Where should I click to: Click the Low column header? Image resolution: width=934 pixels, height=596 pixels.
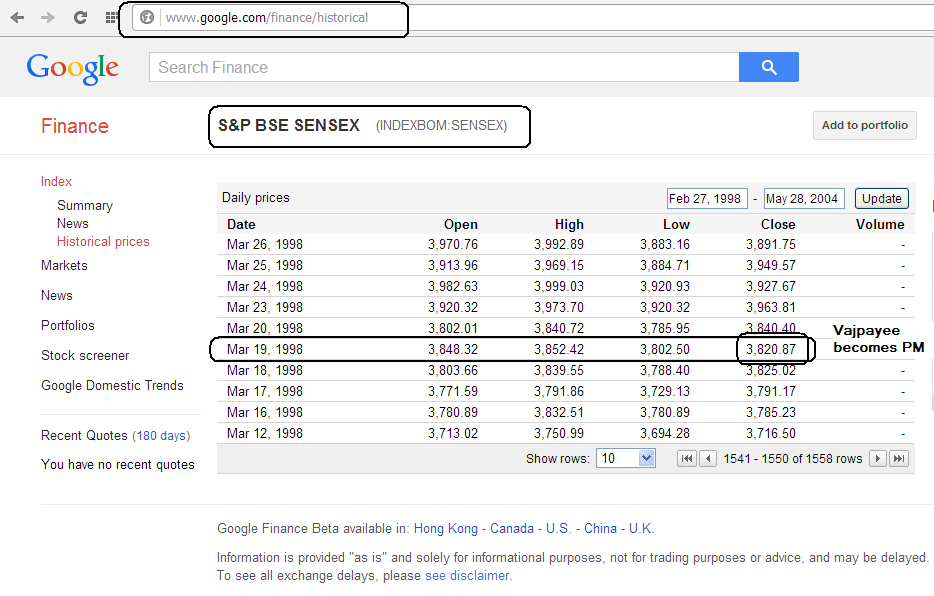[x=676, y=224]
